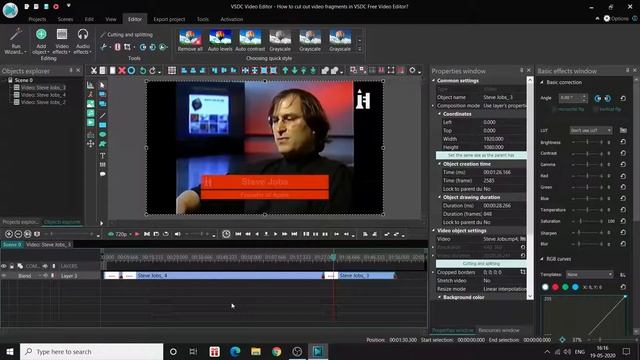
Task: Select the line drawing tool
Action: click(102, 116)
